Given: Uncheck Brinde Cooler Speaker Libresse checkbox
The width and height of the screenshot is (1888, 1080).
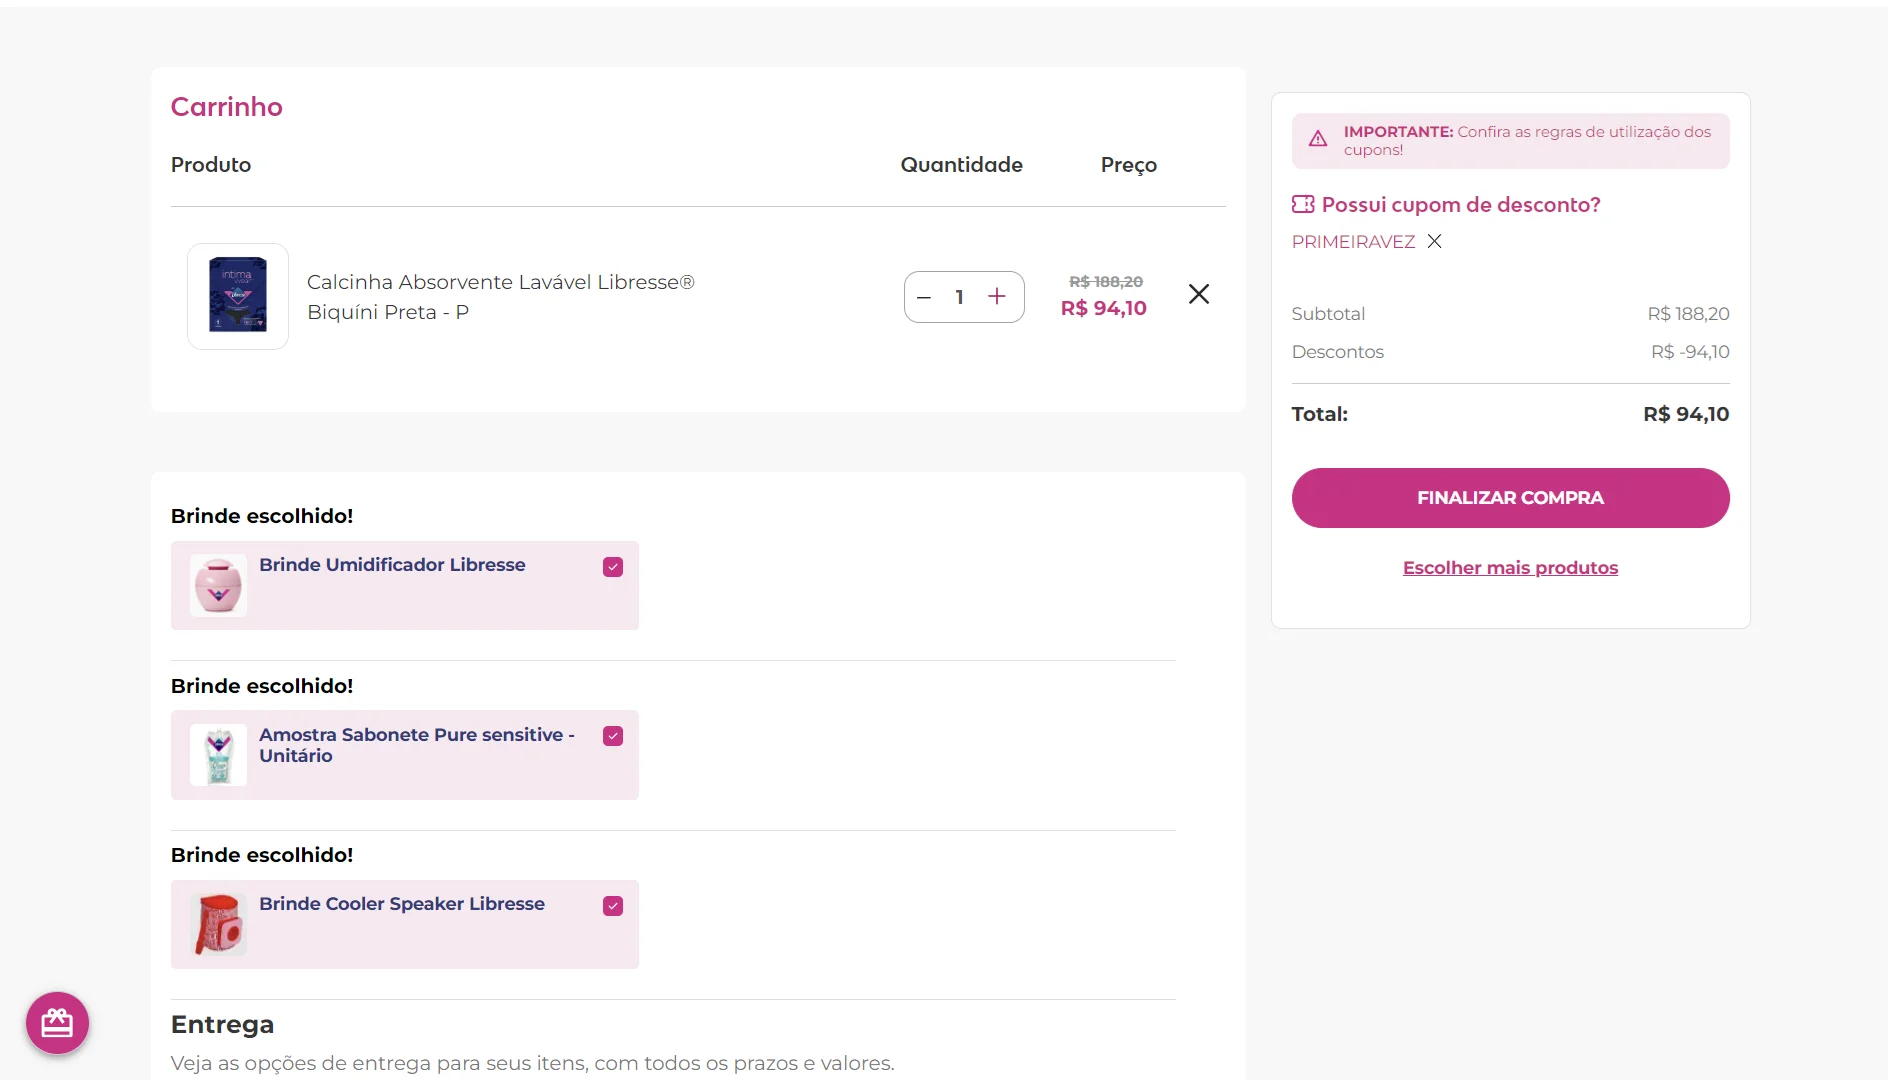Looking at the screenshot, I should (613, 906).
